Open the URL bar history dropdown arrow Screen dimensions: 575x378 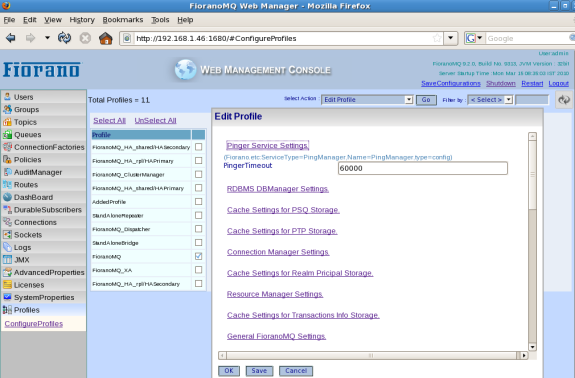[451, 38]
